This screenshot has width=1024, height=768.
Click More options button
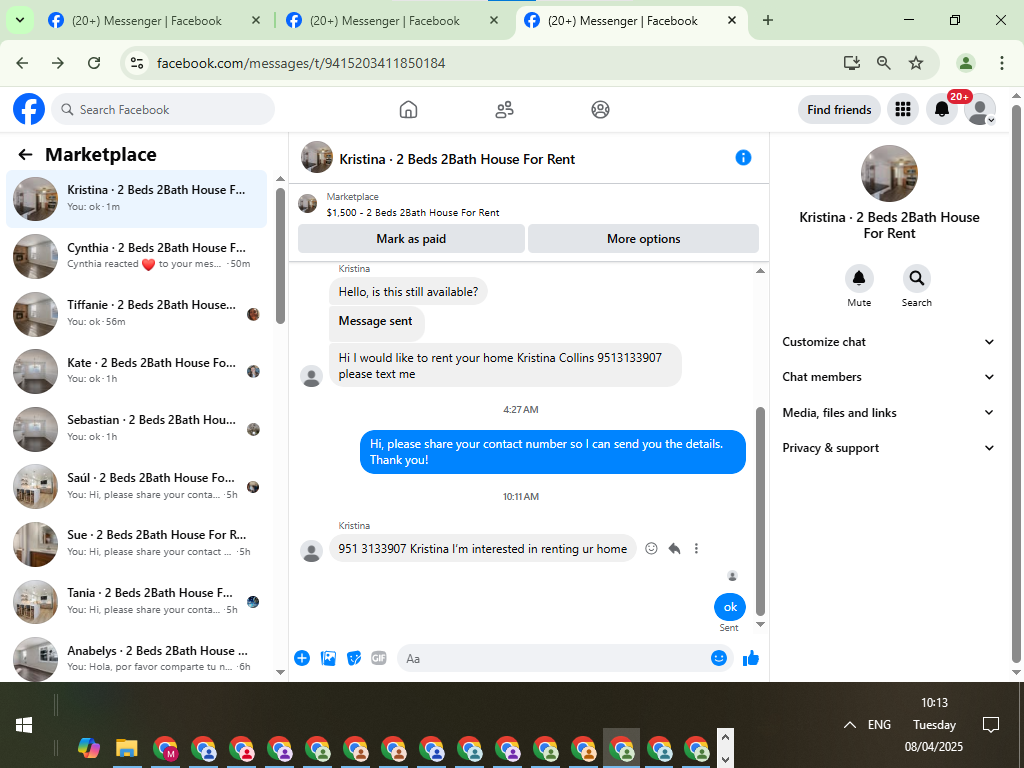coord(643,238)
